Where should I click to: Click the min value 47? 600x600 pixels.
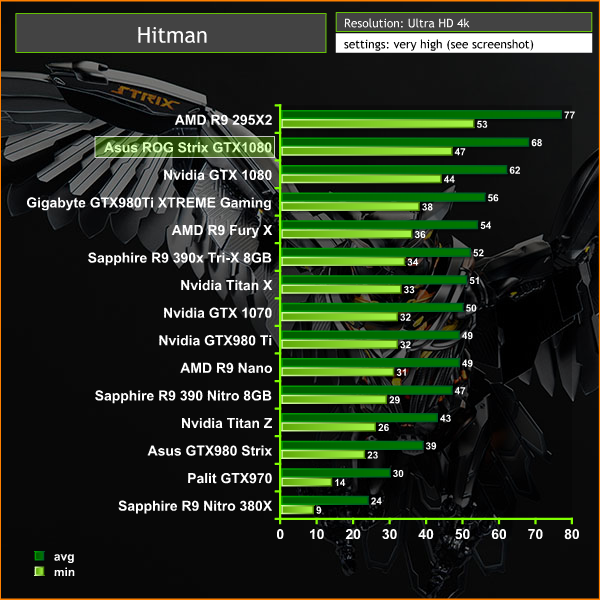pyautogui.click(x=460, y=152)
